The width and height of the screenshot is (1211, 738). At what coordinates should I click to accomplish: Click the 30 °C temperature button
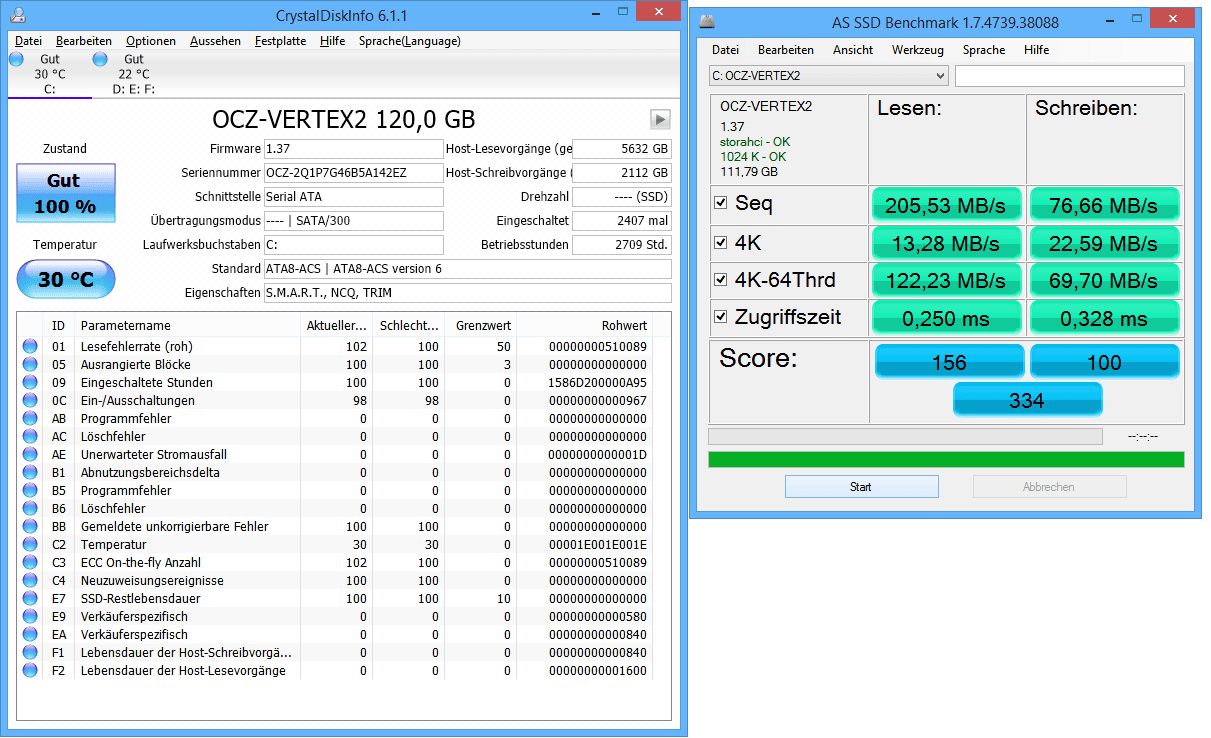point(66,279)
